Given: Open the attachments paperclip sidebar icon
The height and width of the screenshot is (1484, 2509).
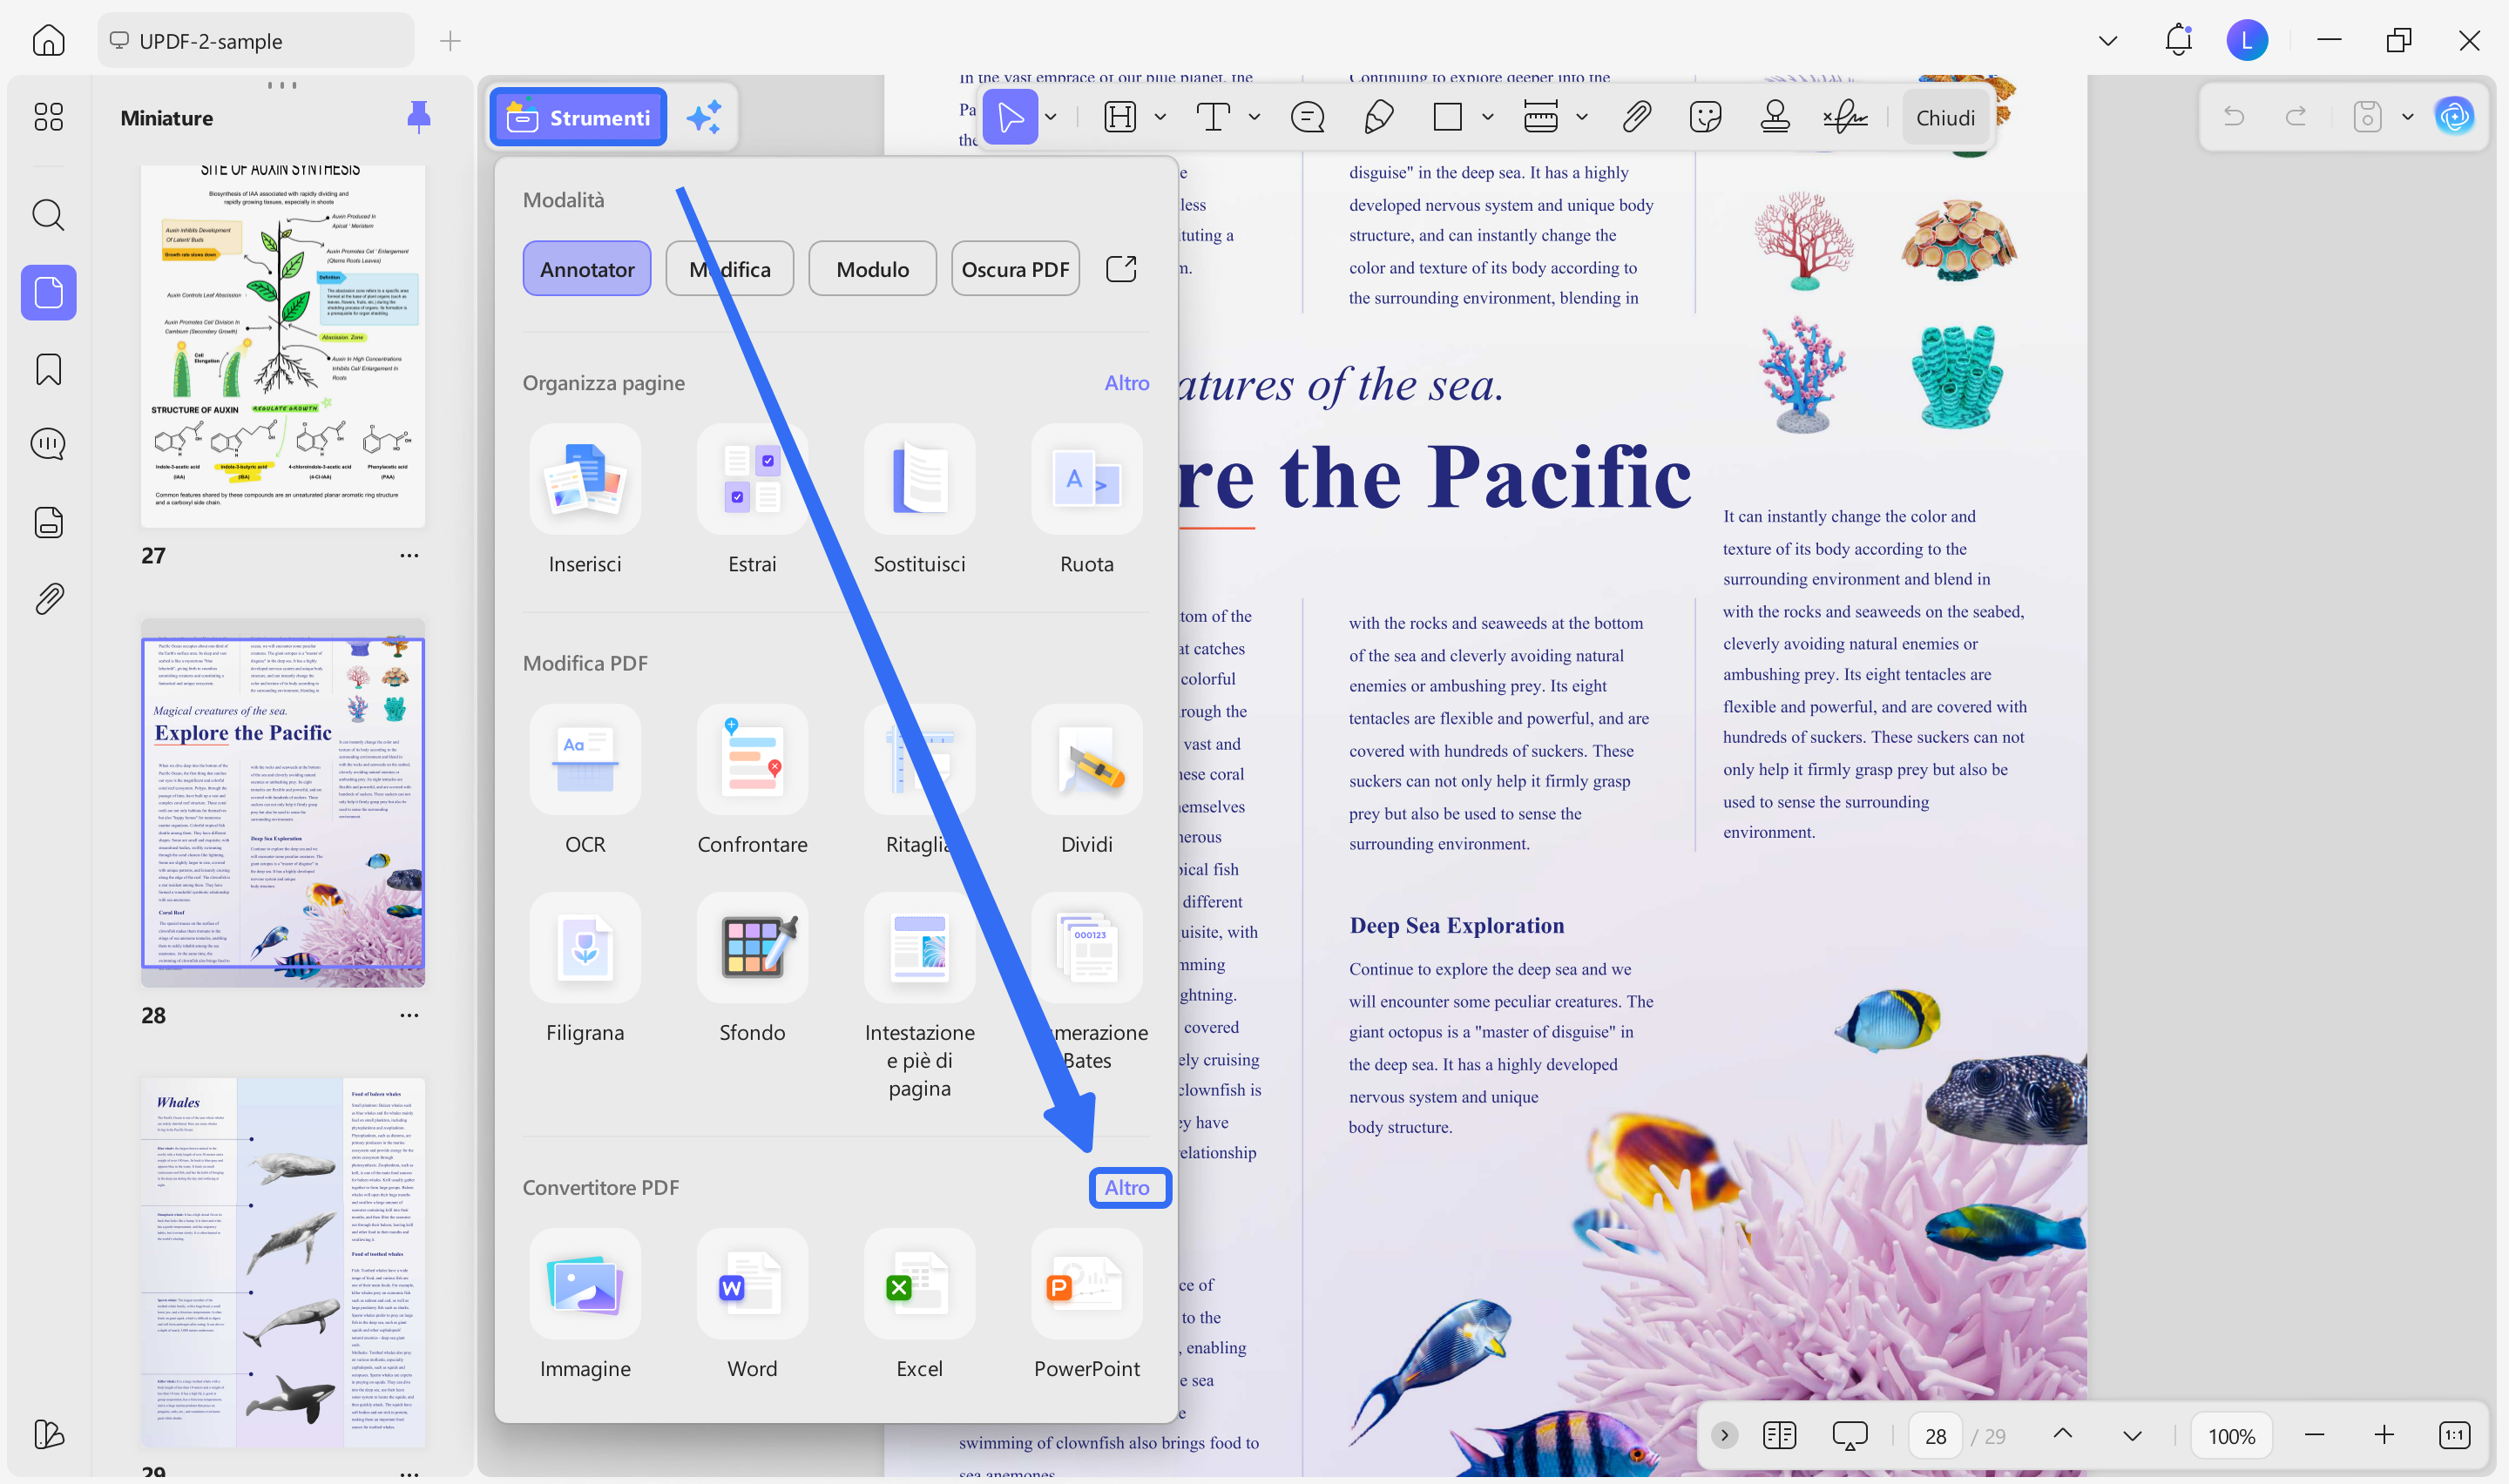Looking at the screenshot, I should 48,599.
